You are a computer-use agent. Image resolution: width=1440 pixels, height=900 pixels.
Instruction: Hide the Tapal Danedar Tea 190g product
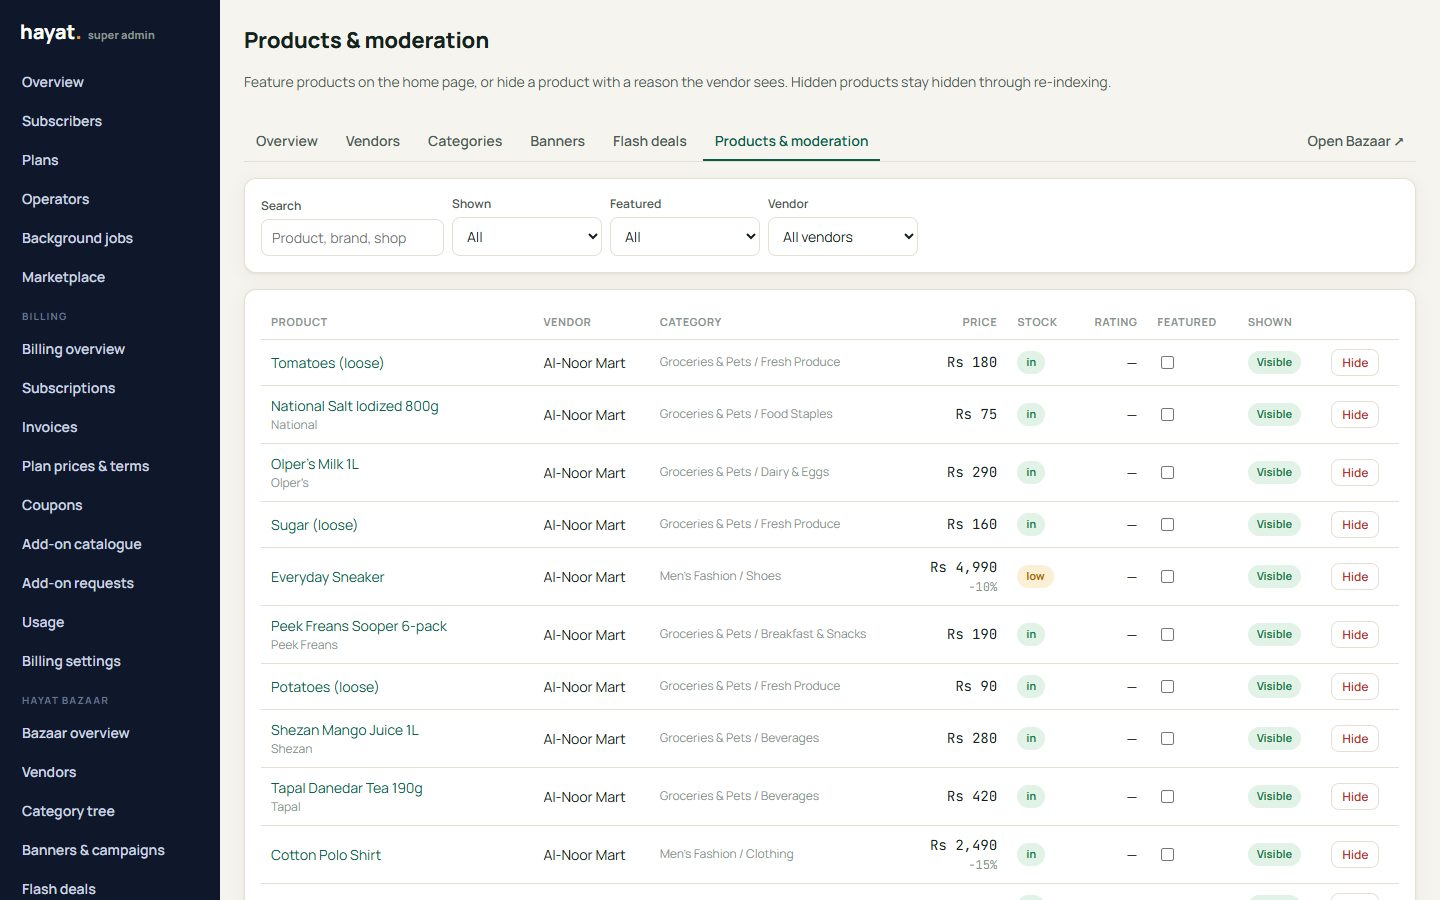(1355, 797)
